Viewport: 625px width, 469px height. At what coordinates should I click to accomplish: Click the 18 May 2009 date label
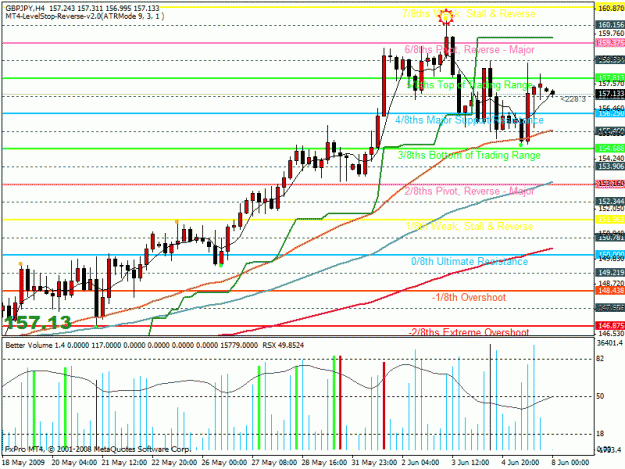23,463
